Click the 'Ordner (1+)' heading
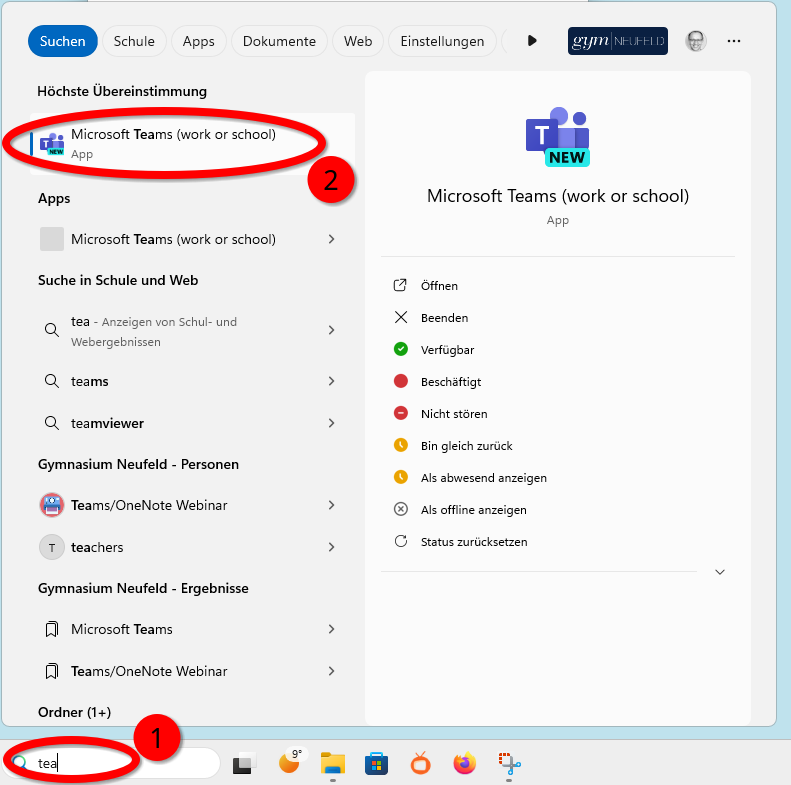 point(75,712)
